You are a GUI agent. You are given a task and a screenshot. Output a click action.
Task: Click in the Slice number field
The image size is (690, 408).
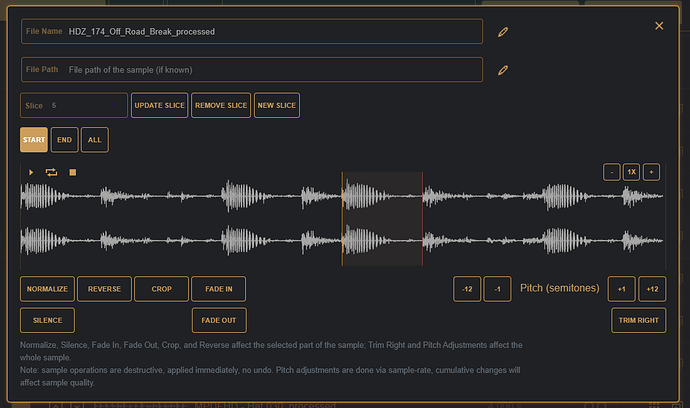point(85,105)
